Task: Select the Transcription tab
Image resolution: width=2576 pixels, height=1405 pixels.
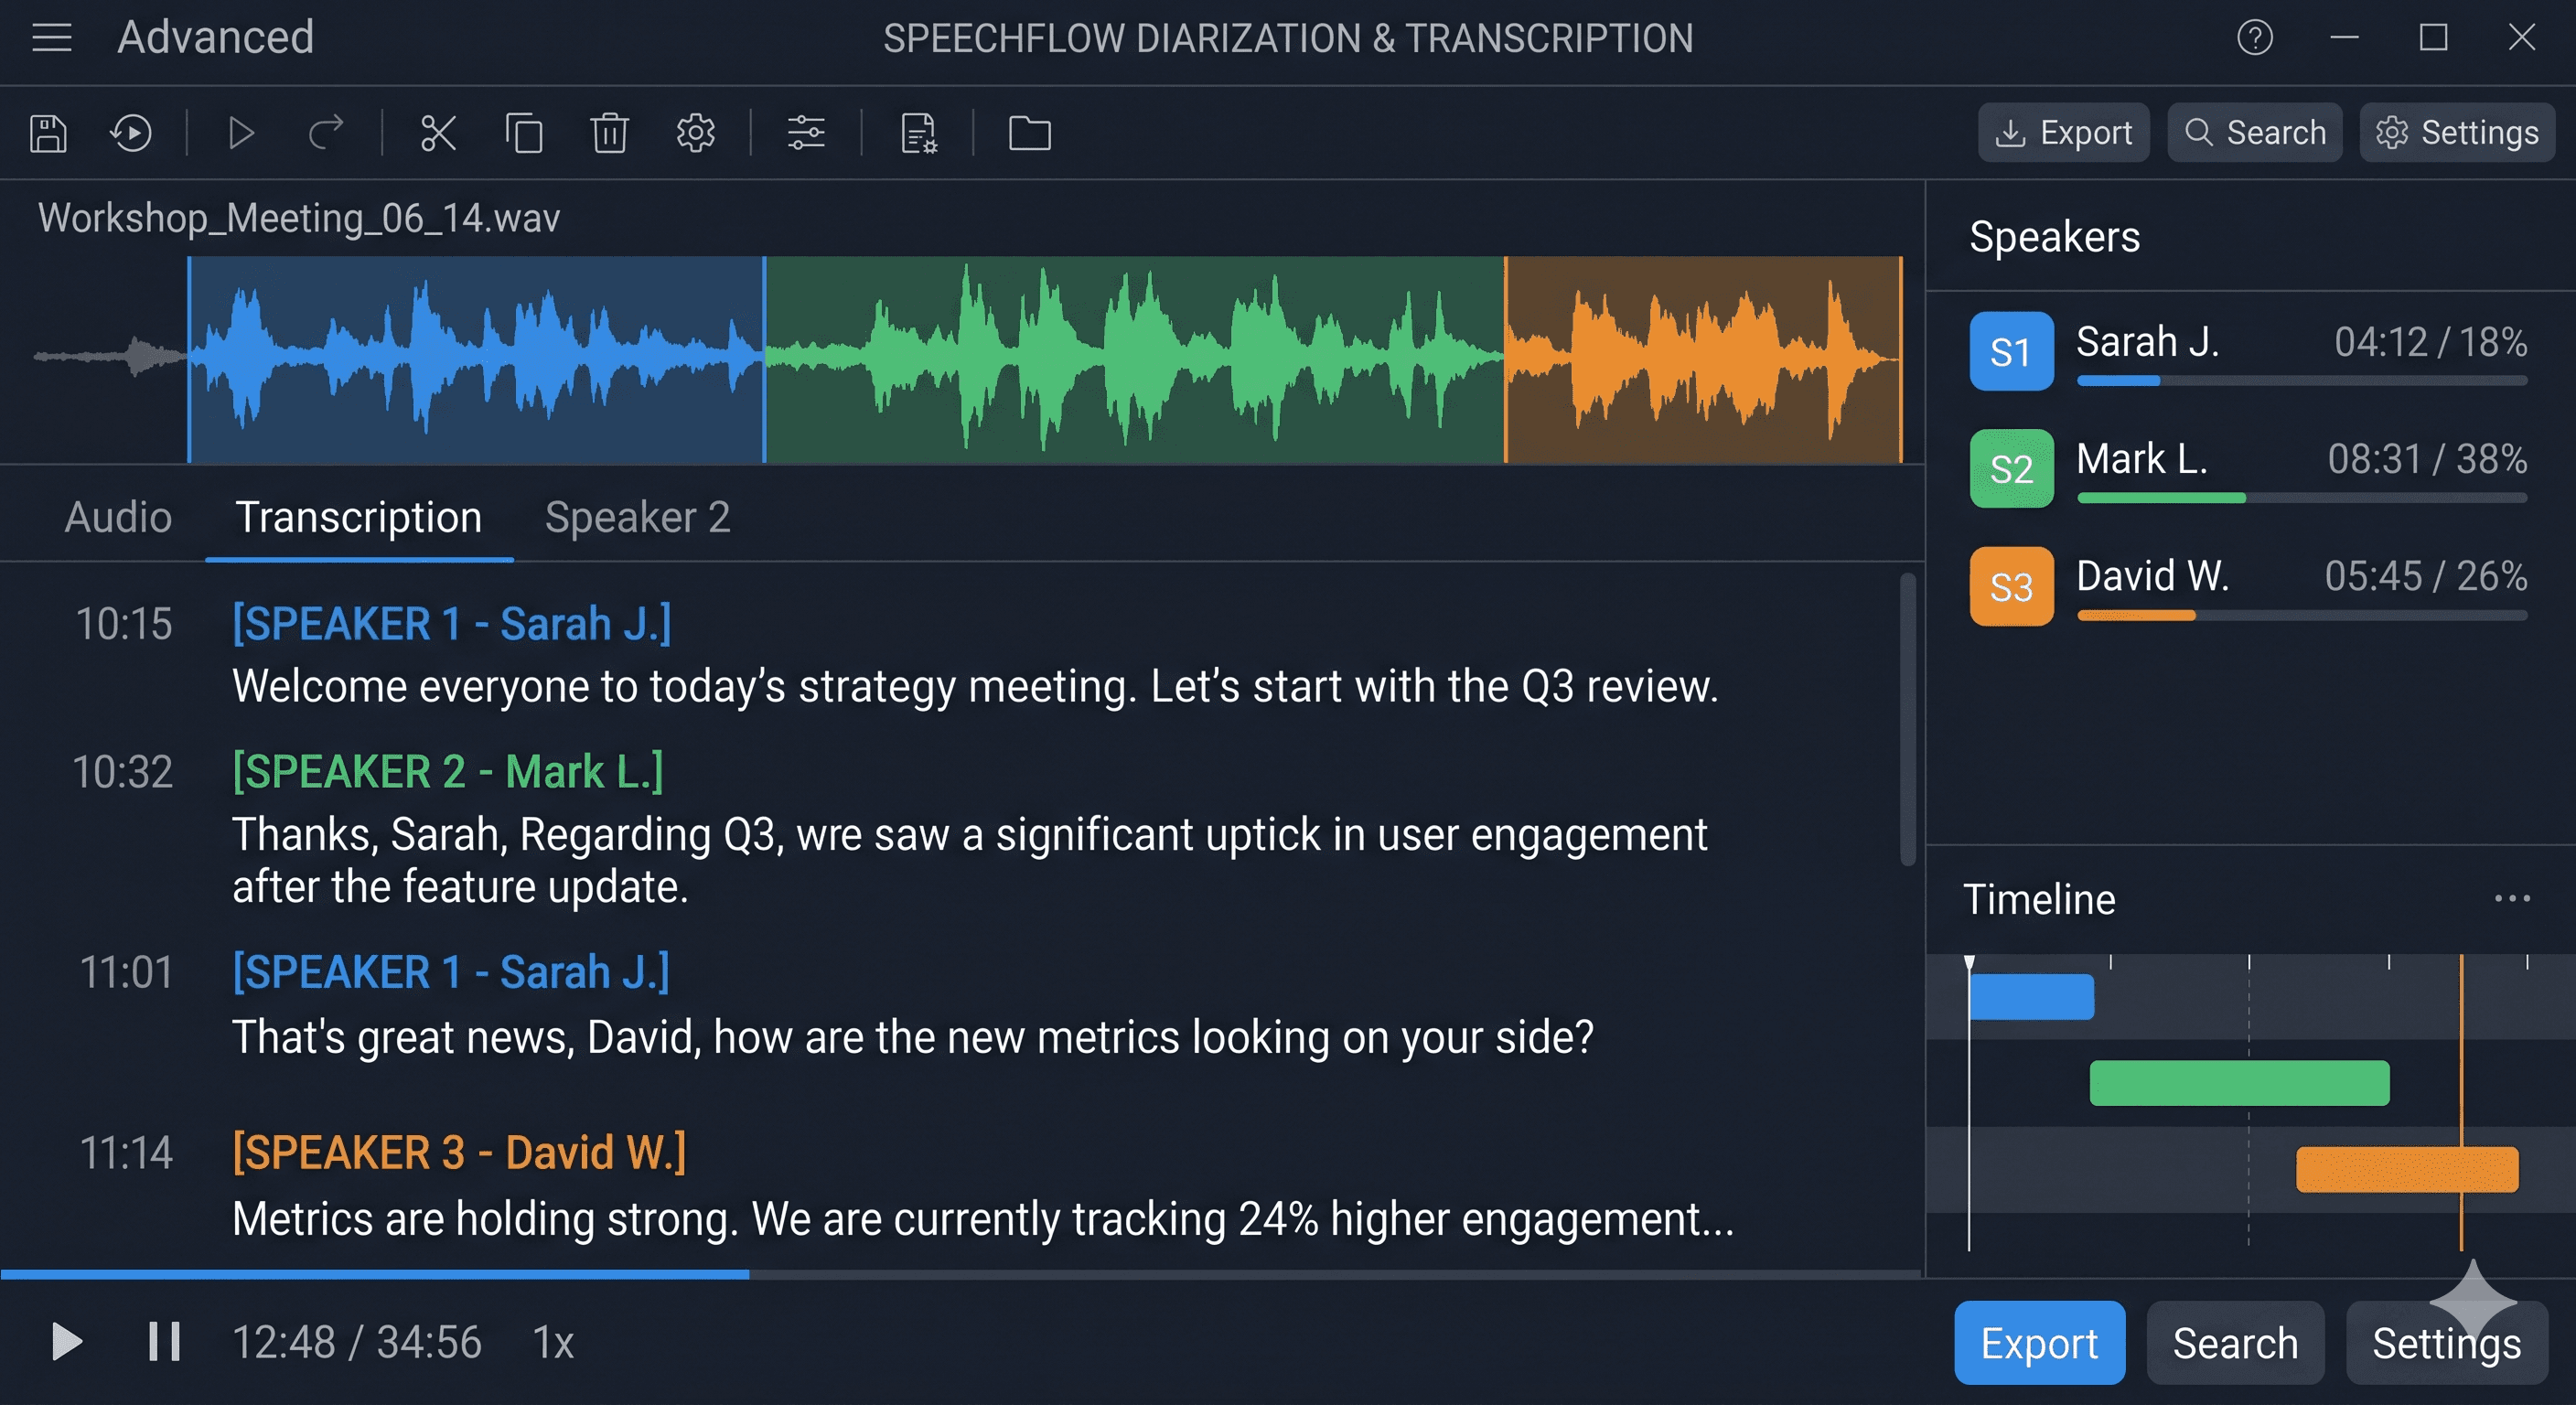Action: pos(359,517)
